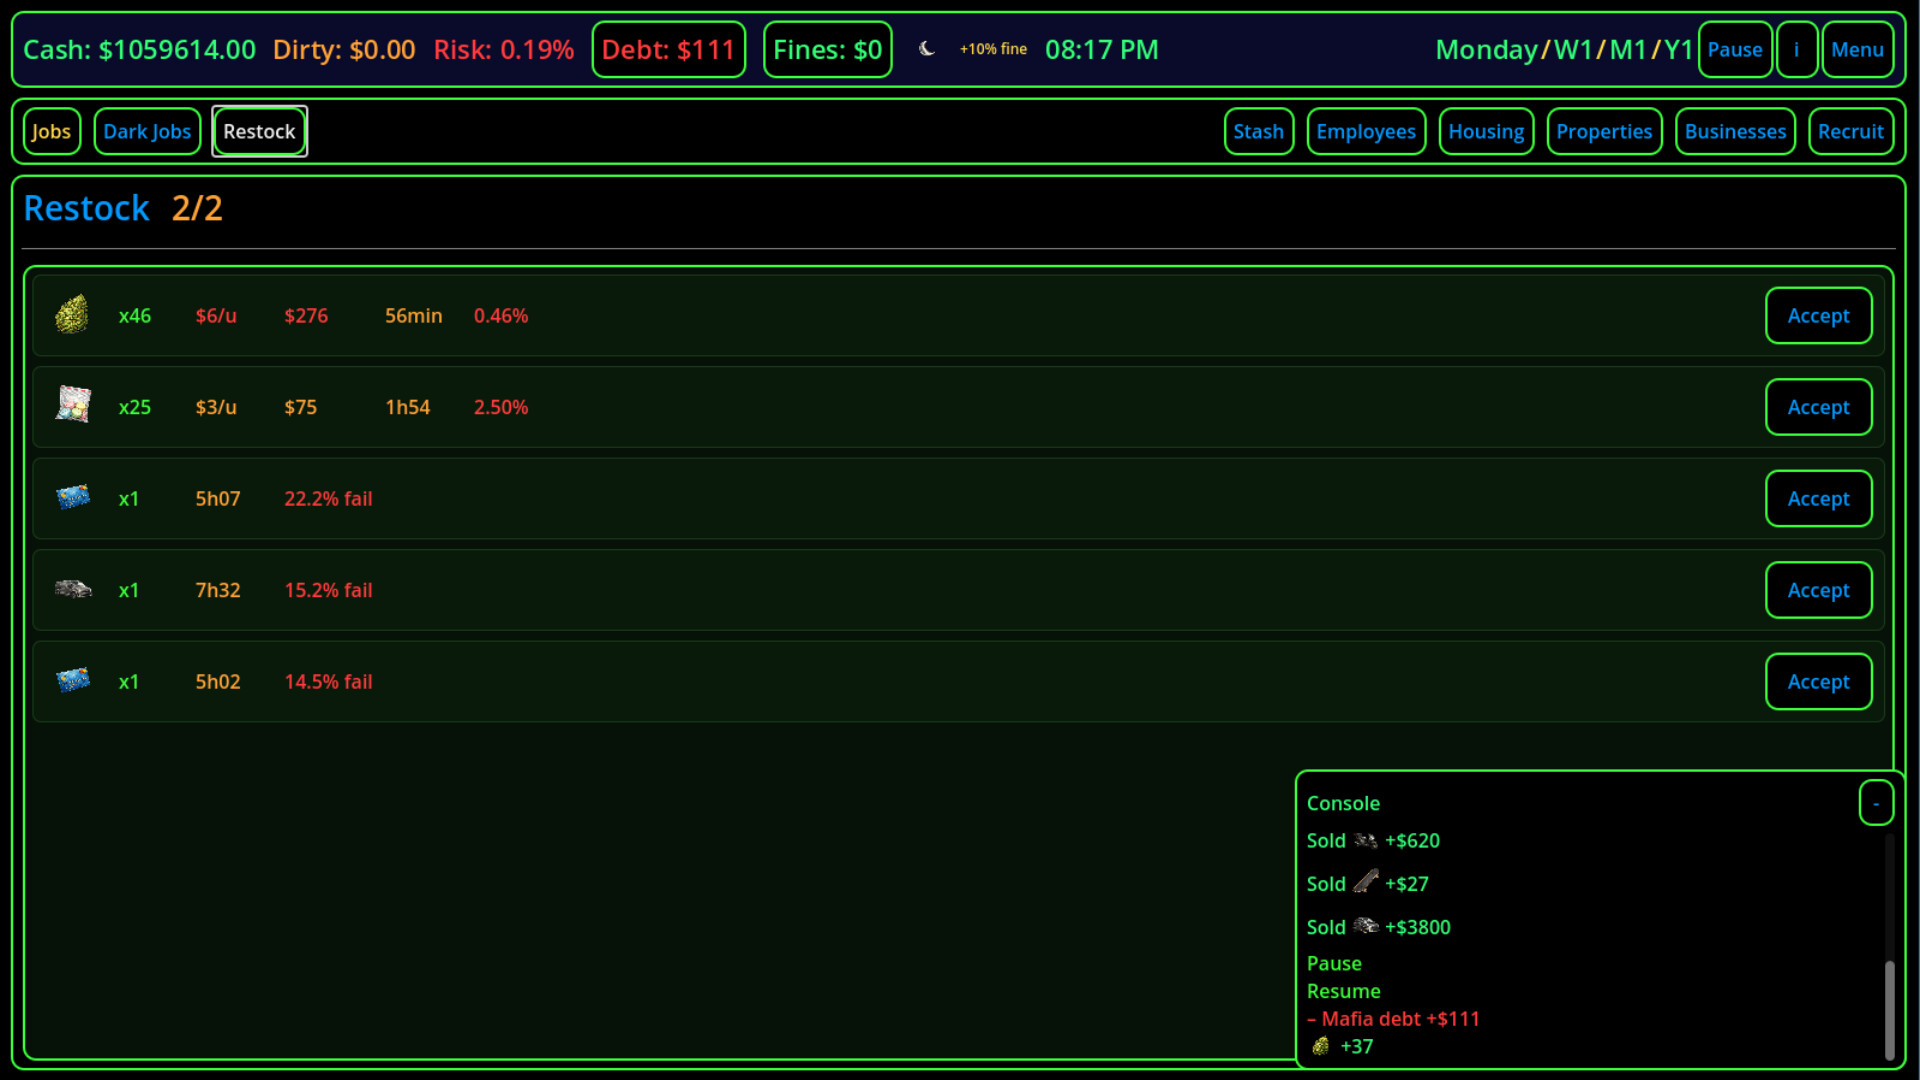Image resolution: width=1920 pixels, height=1080 pixels.
Task: Click the info 'i' button
Action: pos(1796,50)
